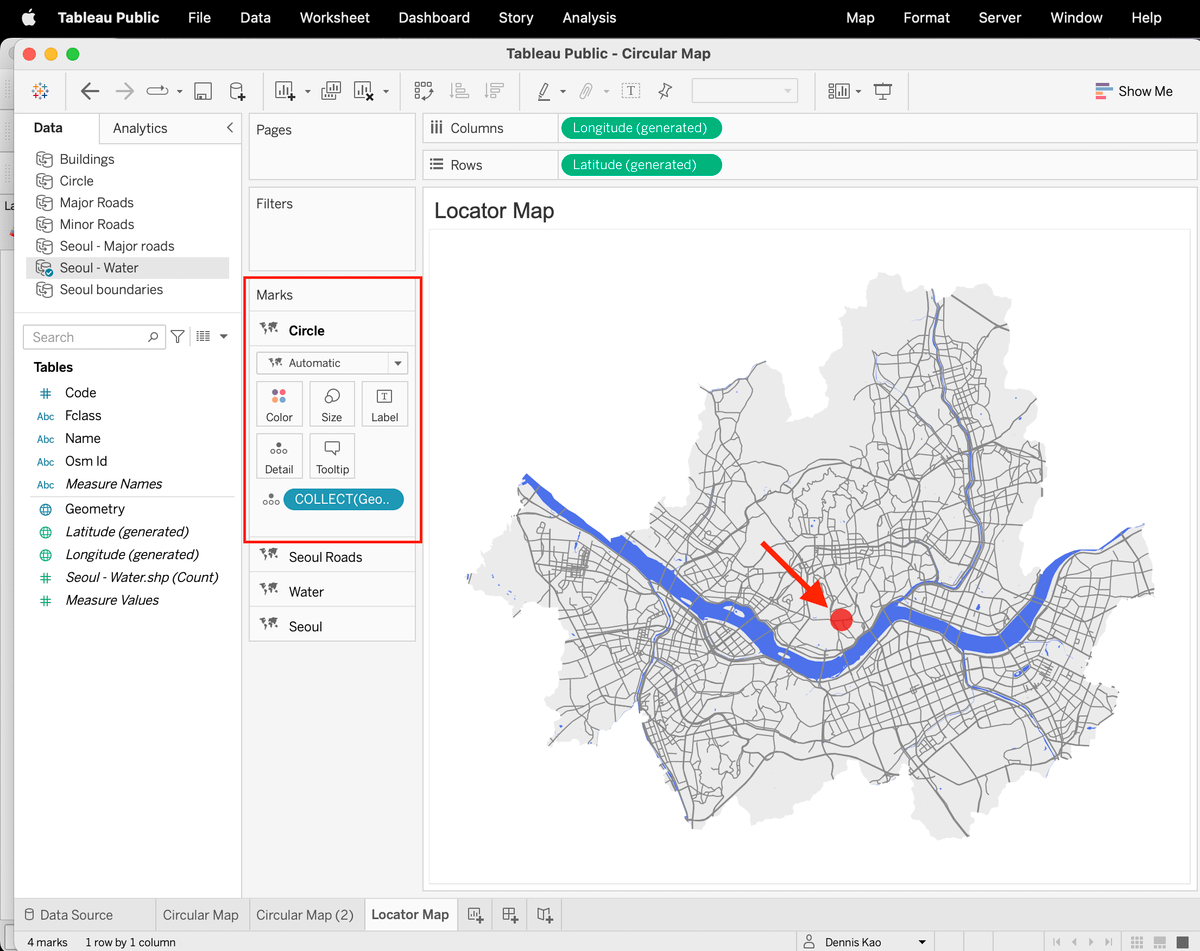Open the Dashboard menu

pyautogui.click(x=434, y=17)
